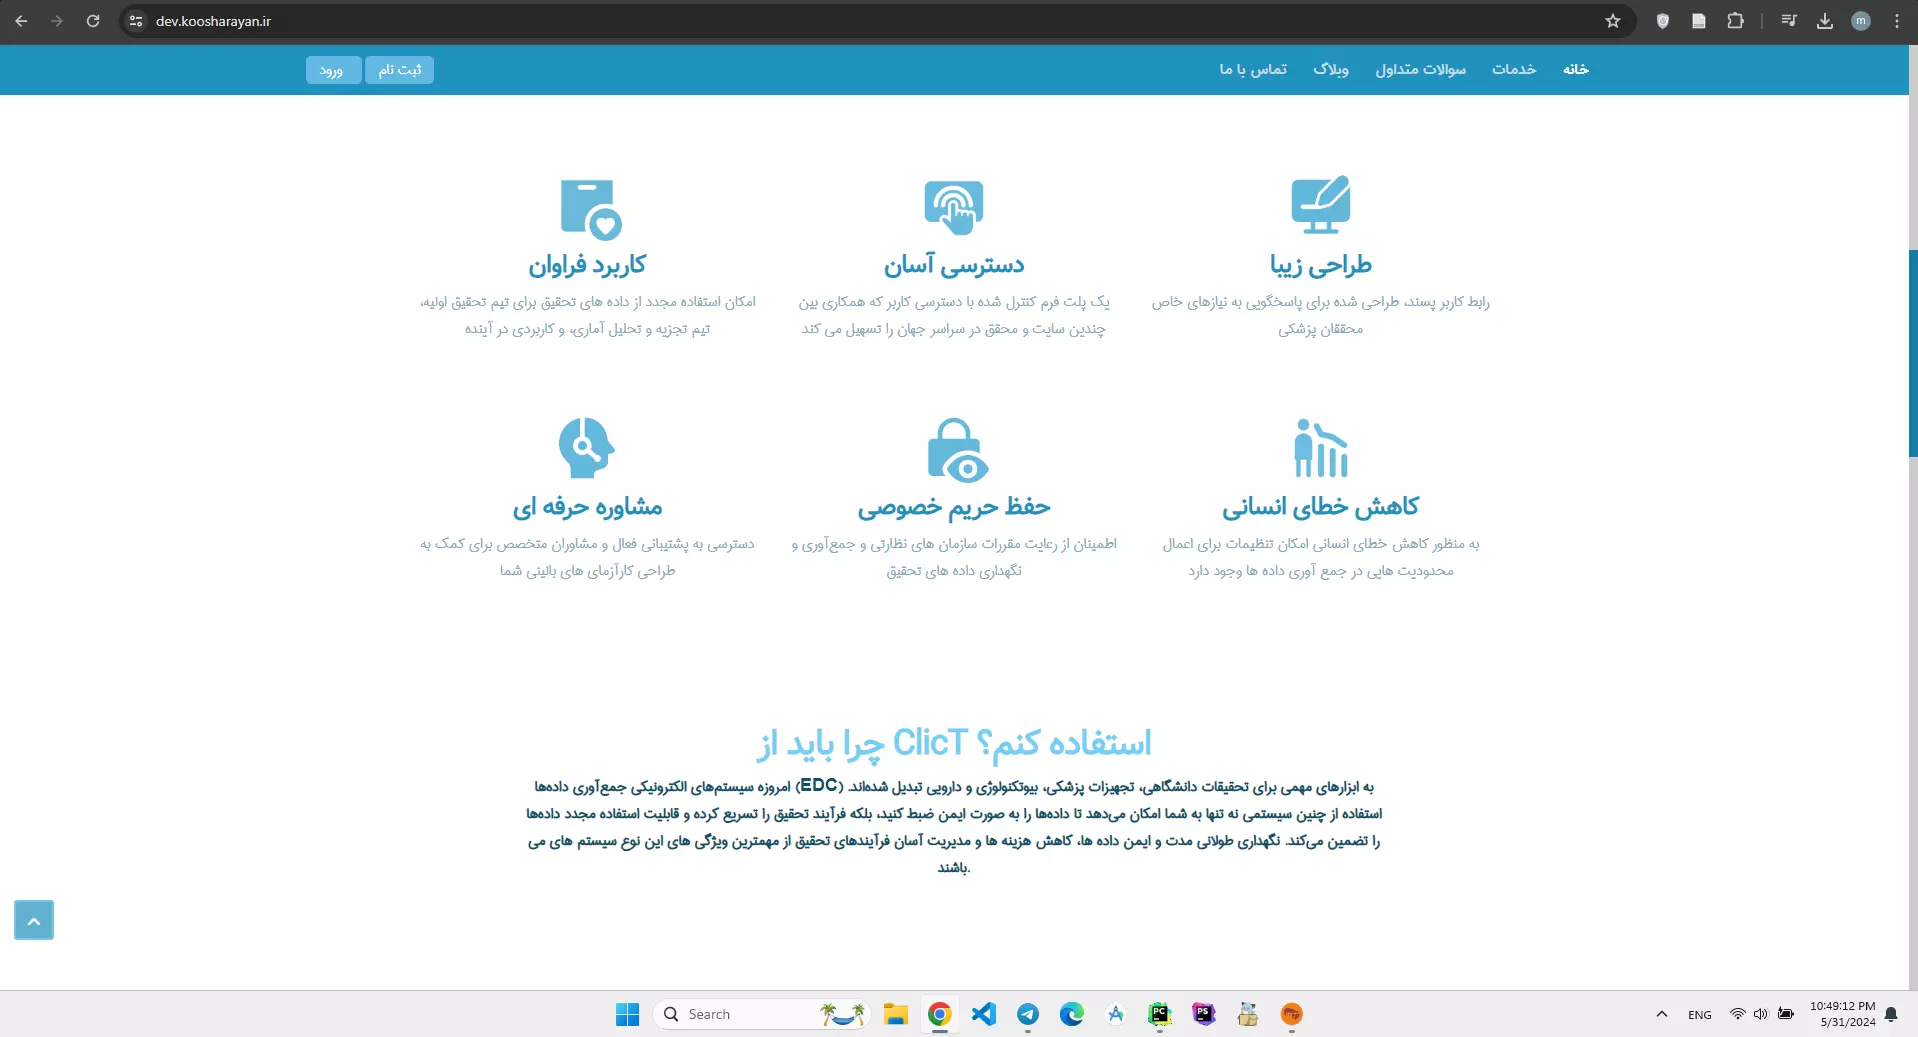Click the Wi-Fi icon in system tray
The width and height of the screenshot is (1918, 1037).
1738,1014
